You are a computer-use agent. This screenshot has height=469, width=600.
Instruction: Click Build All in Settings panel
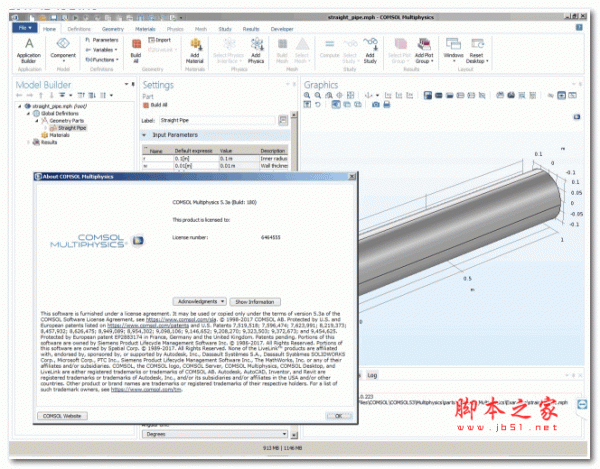156,105
